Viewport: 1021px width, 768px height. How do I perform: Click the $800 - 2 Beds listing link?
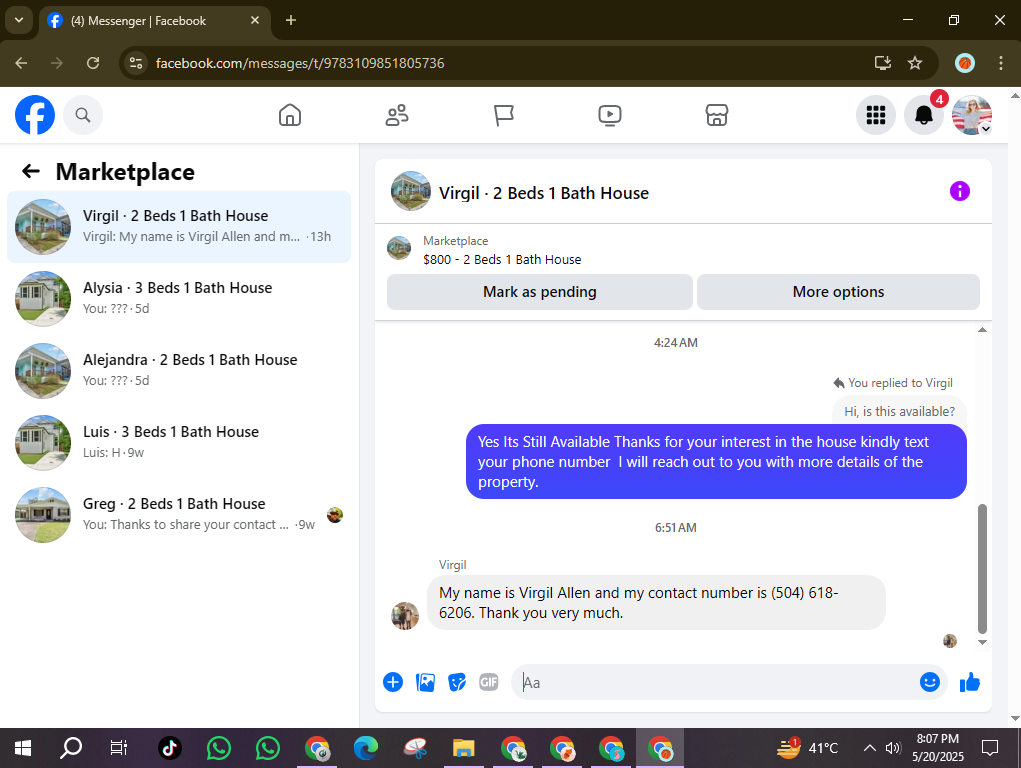pos(502,259)
